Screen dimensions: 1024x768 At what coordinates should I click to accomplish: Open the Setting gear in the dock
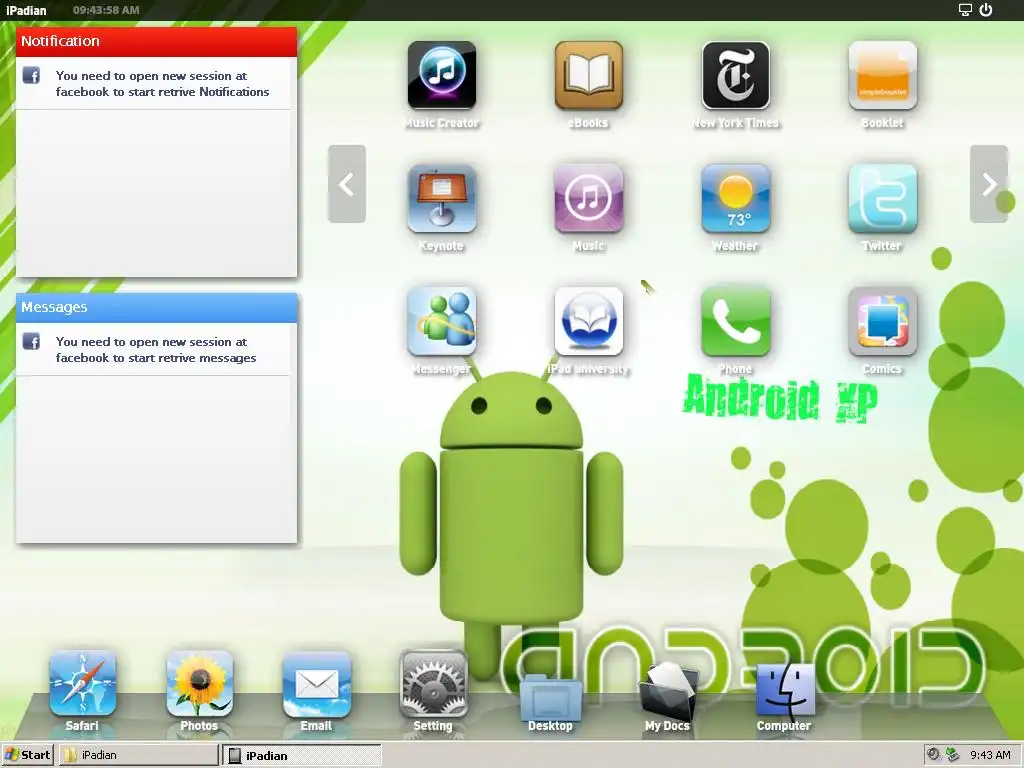pos(433,684)
